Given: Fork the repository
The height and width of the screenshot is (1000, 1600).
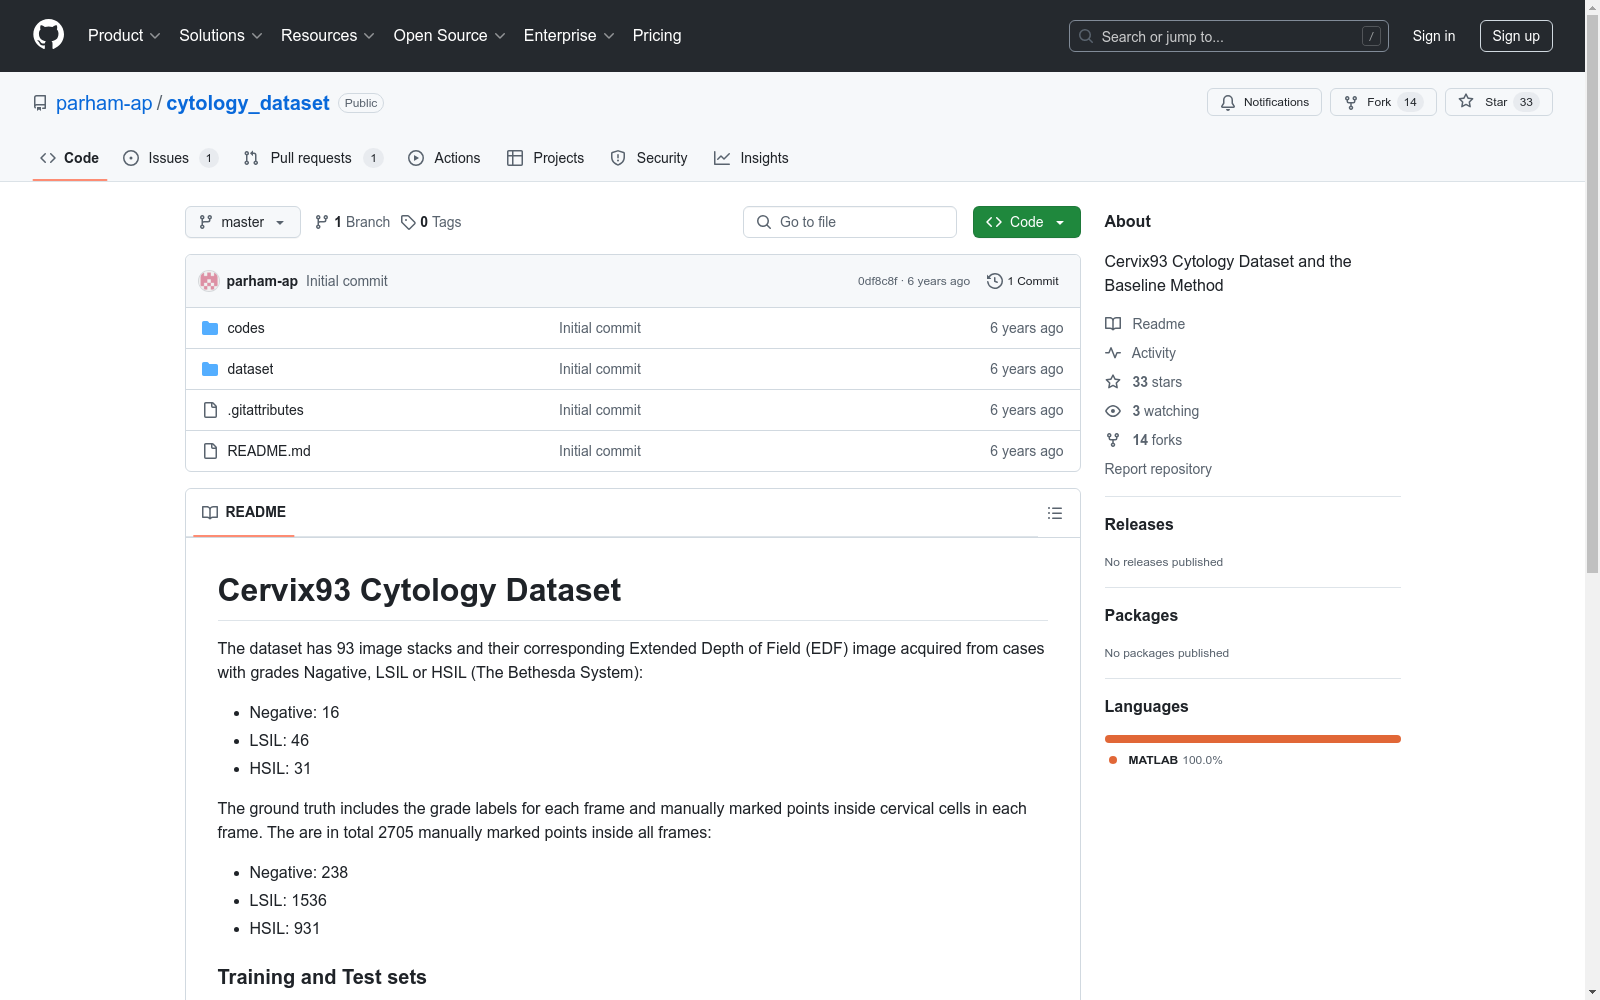Looking at the screenshot, I should tap(1383, 102).
